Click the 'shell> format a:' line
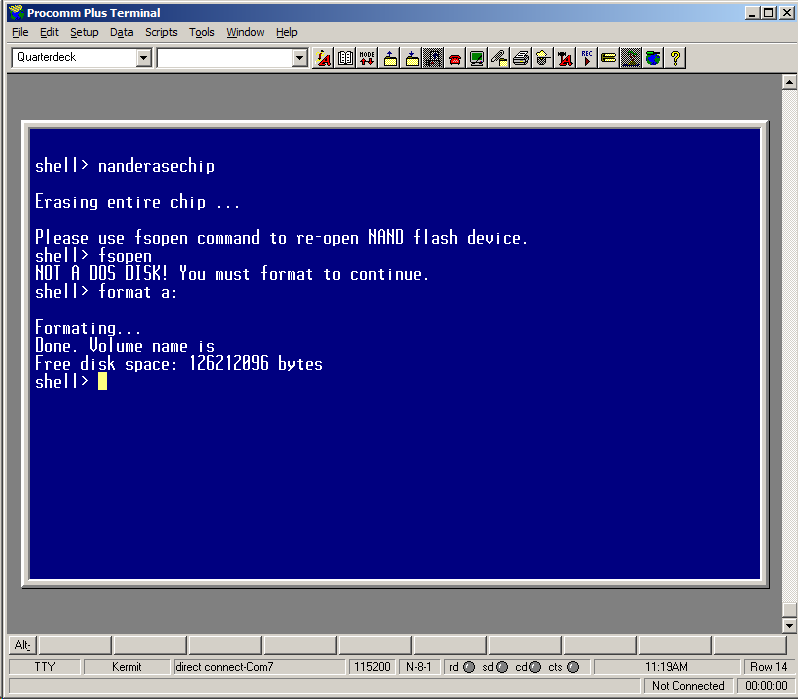Image resolution: width=798 pixels, height=699 pixels. 105,292
